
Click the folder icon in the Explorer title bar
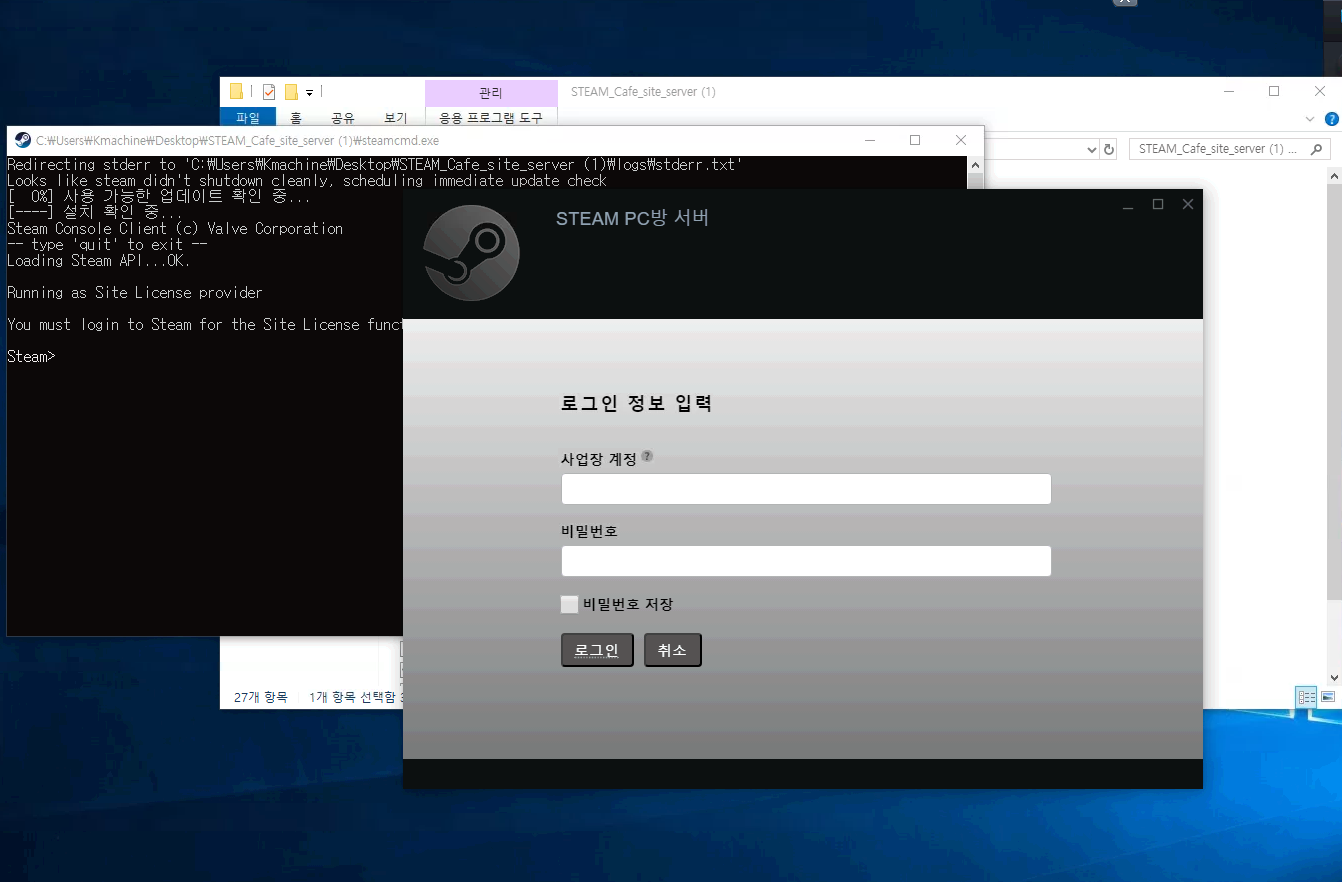point(236,92)
